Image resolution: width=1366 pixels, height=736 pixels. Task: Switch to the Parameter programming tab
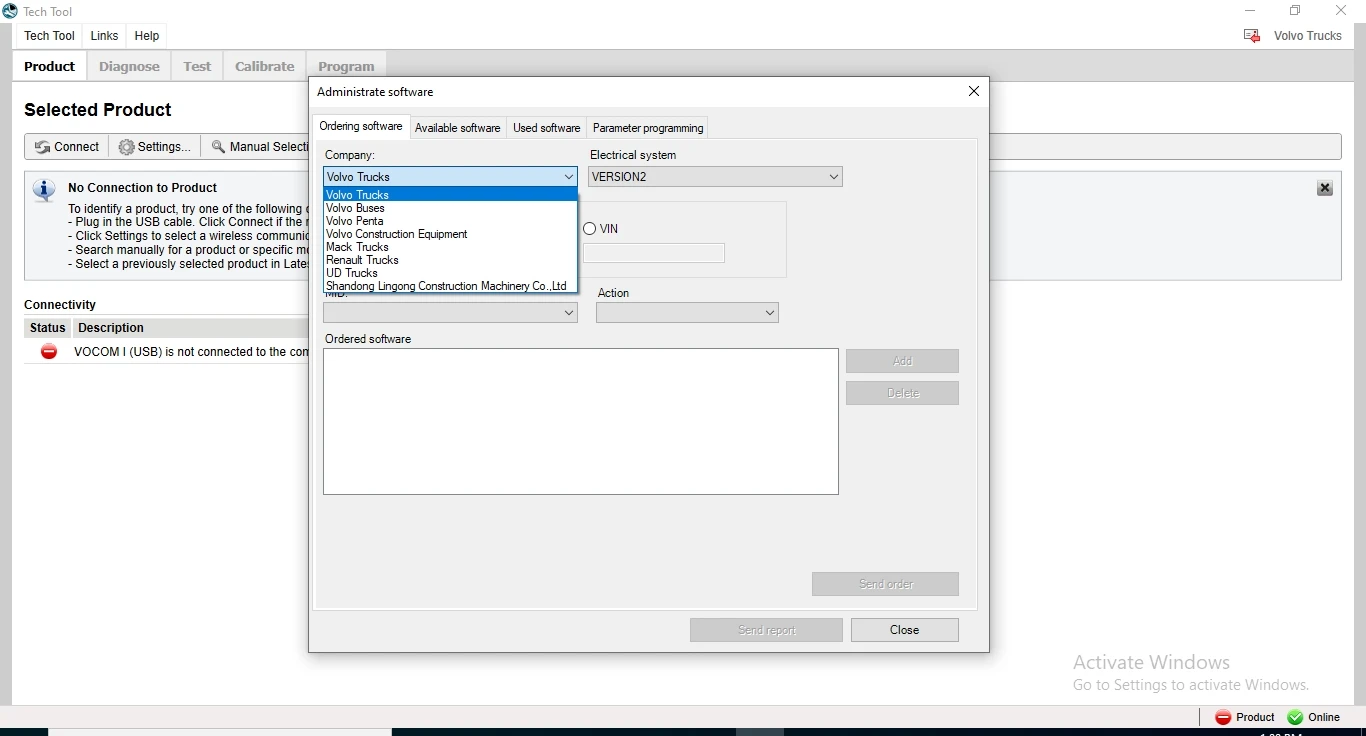click(x=647, y=128)
